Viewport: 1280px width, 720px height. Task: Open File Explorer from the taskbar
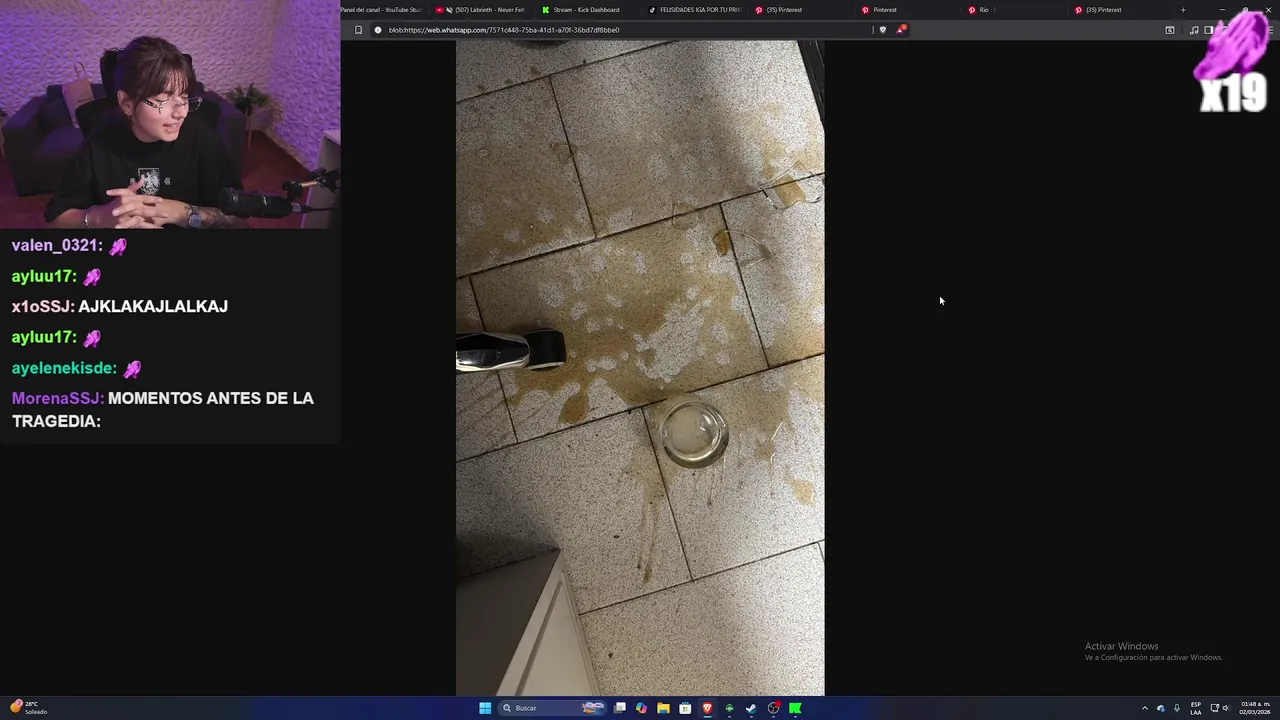(663, 708)
